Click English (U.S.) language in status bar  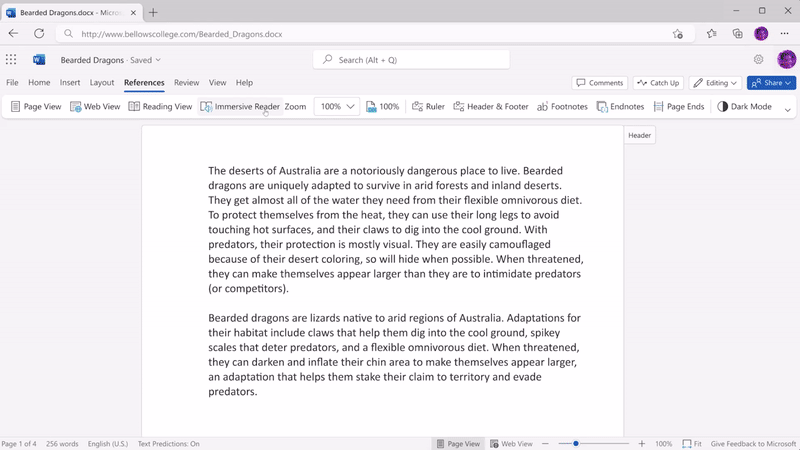point(108,444)
